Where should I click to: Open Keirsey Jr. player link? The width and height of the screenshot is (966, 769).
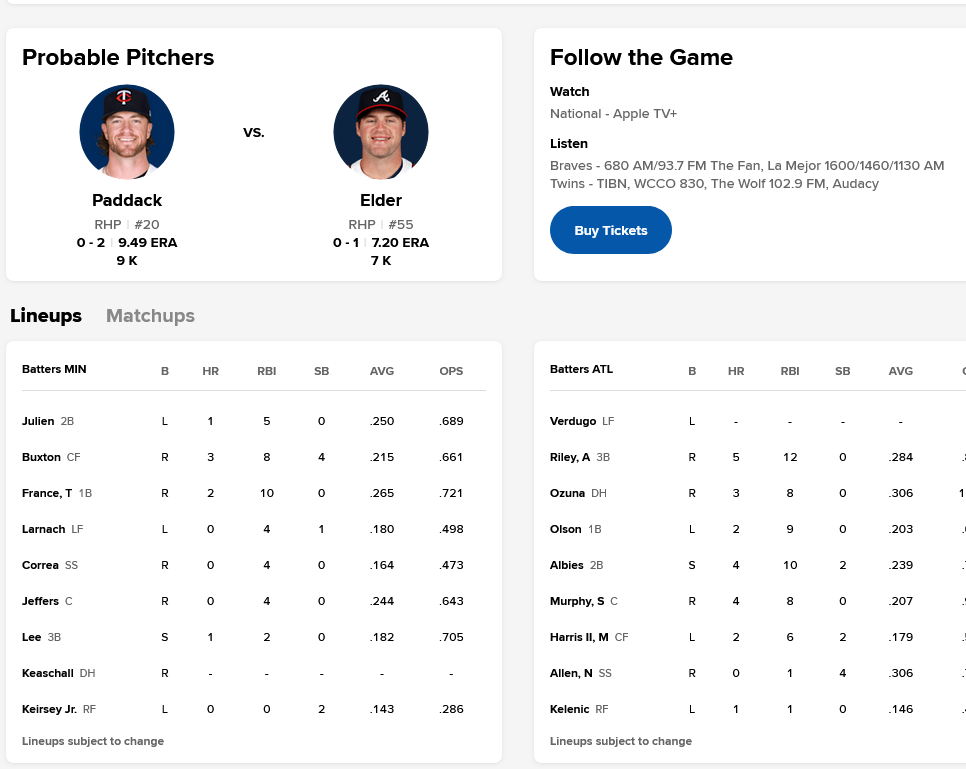coord(49,709)
